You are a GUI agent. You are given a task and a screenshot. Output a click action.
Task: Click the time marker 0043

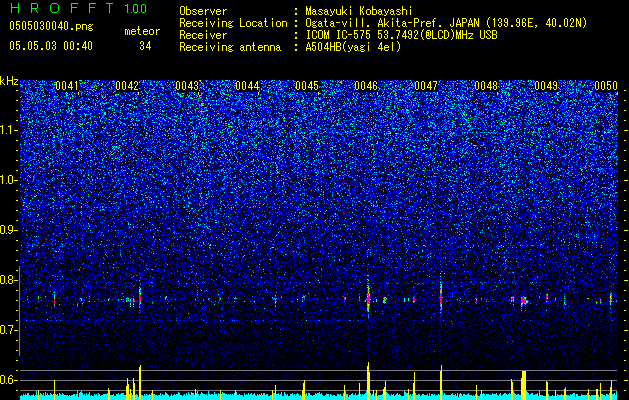[x=187, y=86]
